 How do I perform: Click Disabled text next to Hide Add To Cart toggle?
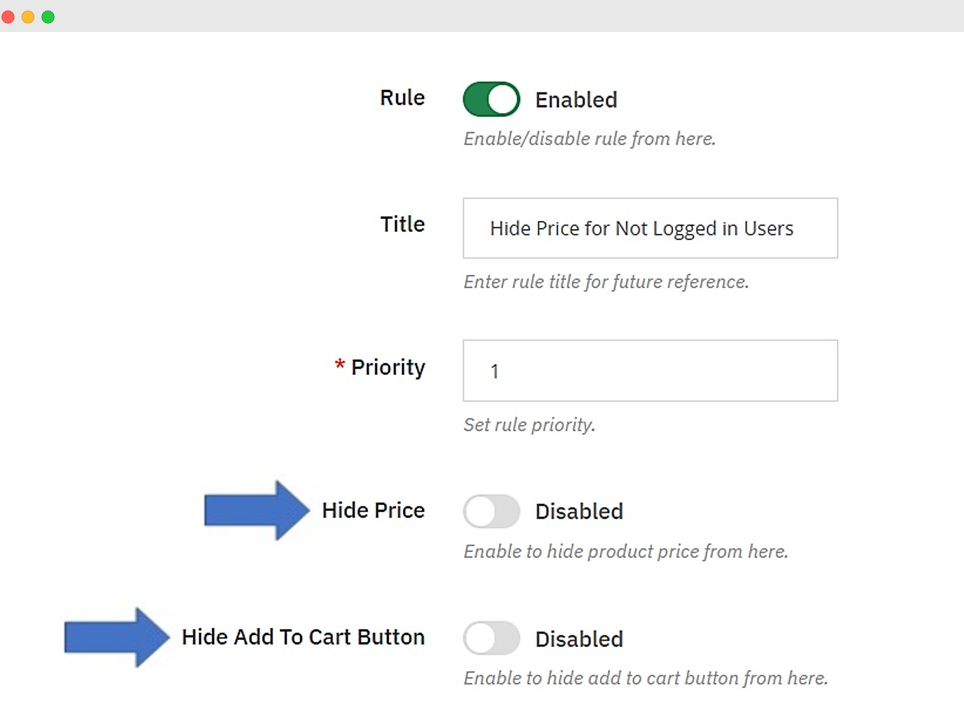point(579,639)
